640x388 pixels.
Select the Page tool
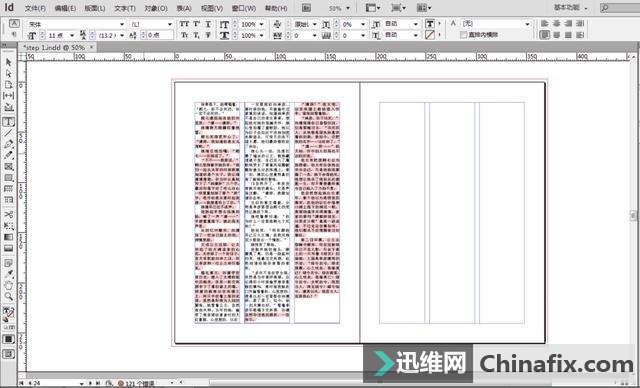[x=9, y=84]
